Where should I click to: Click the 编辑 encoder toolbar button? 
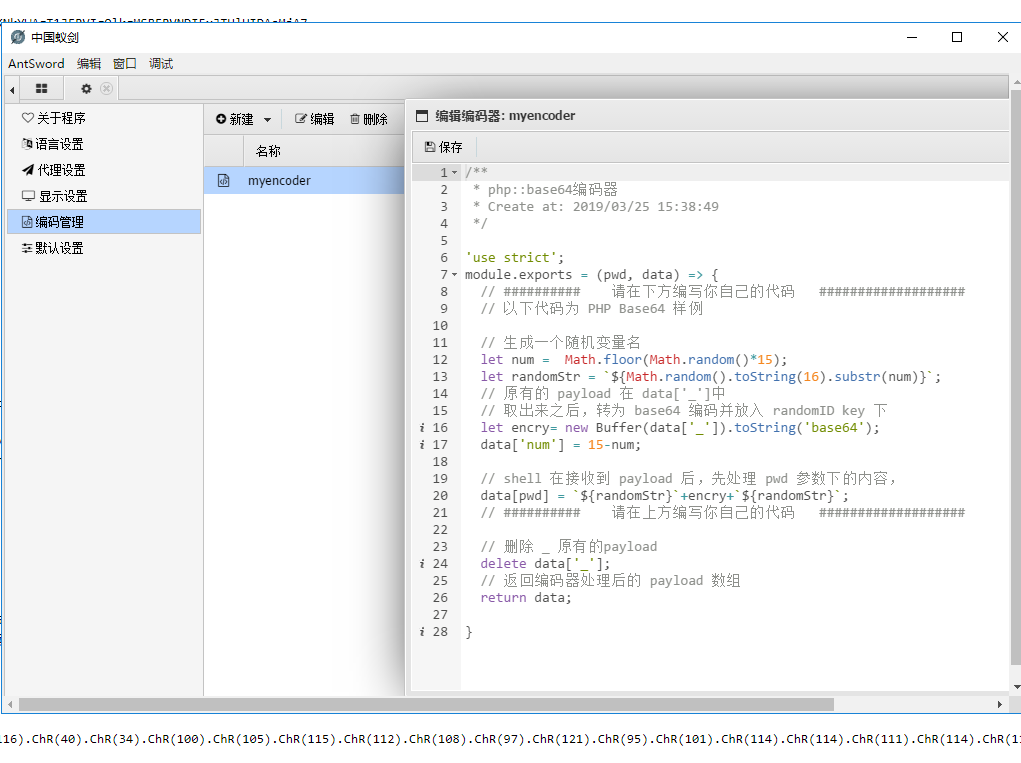pyautogui.click(x=315, y=119)
